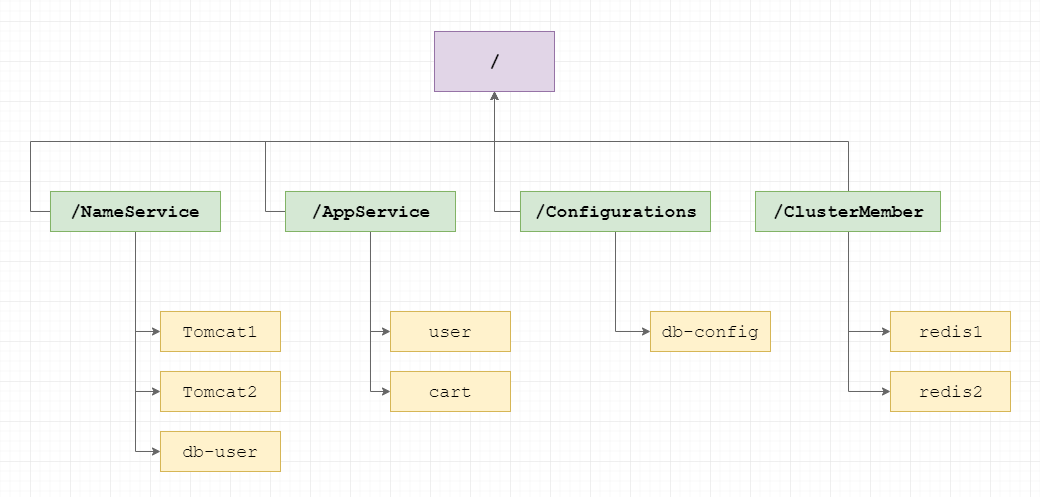Screen dimensions: 1040x497
Task: Select the /ClusterMember node
Action: pos(848,212)
